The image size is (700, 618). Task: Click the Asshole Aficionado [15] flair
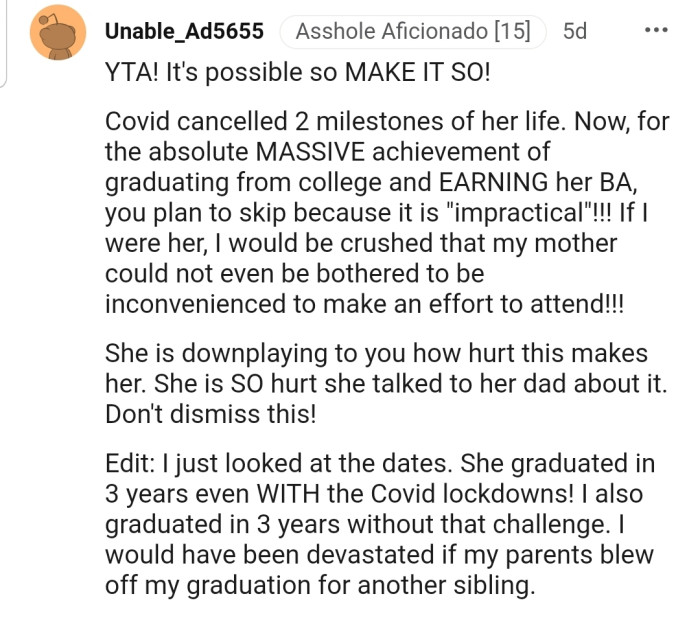pos(412,32)
